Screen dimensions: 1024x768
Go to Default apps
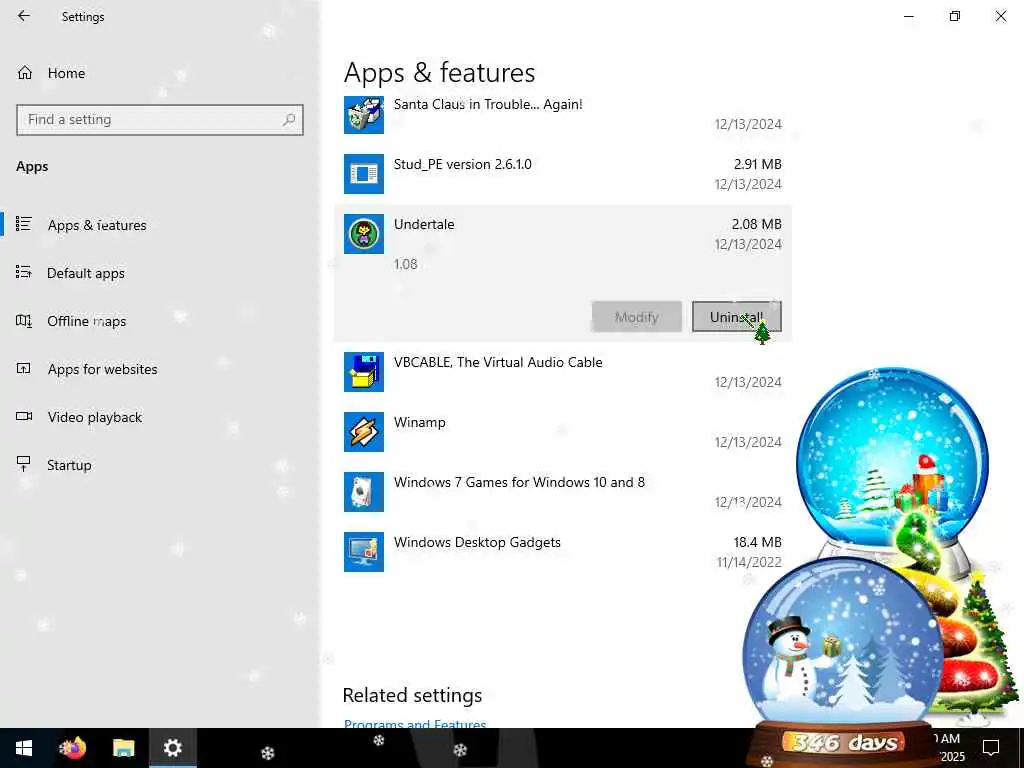[x=86, y=273]
